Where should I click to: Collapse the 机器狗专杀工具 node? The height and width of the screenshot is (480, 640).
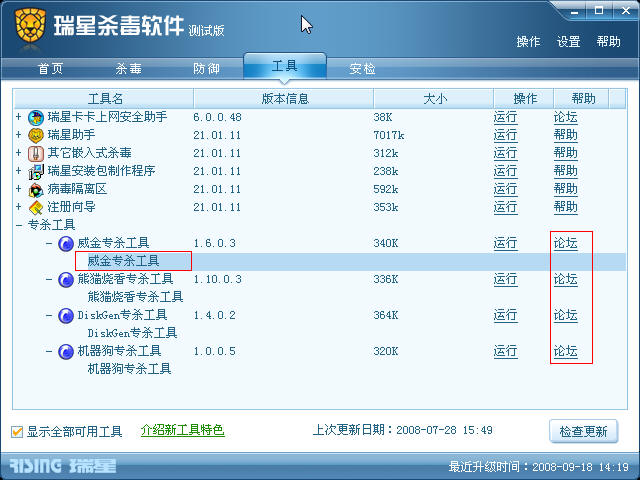49,351
